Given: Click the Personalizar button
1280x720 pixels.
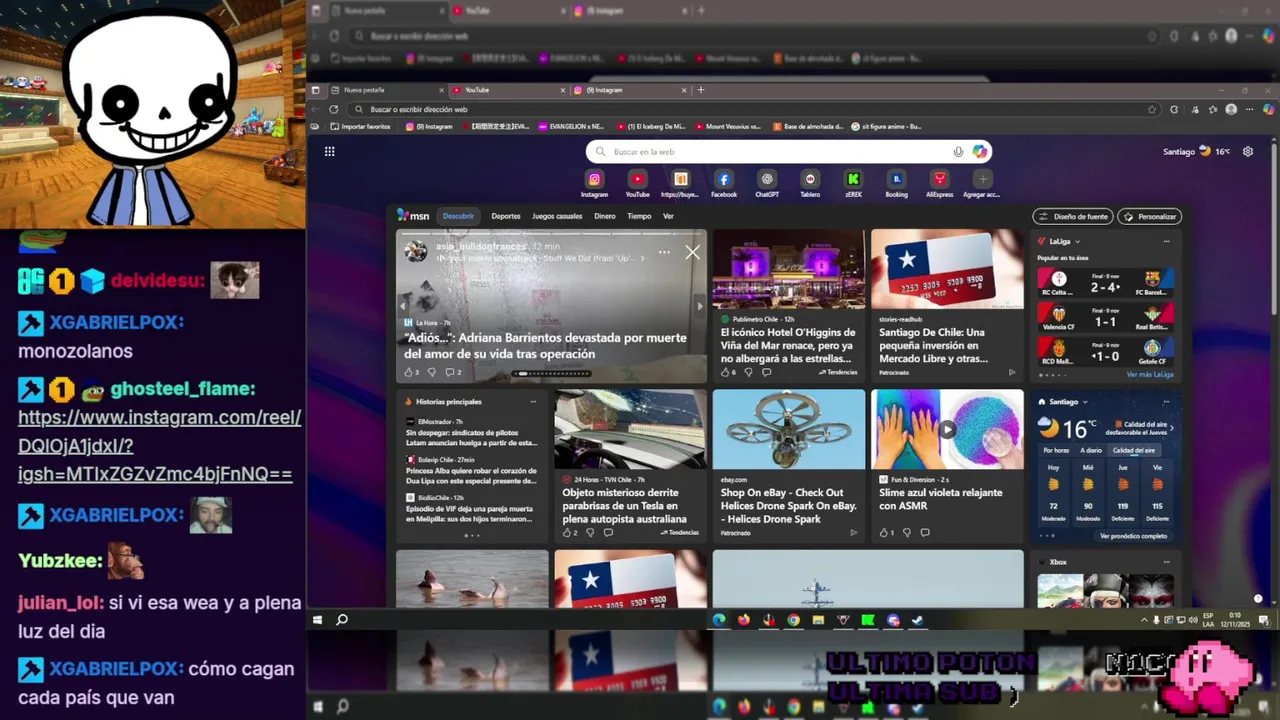Looking at the screenshot, I should pos(1150,216).
